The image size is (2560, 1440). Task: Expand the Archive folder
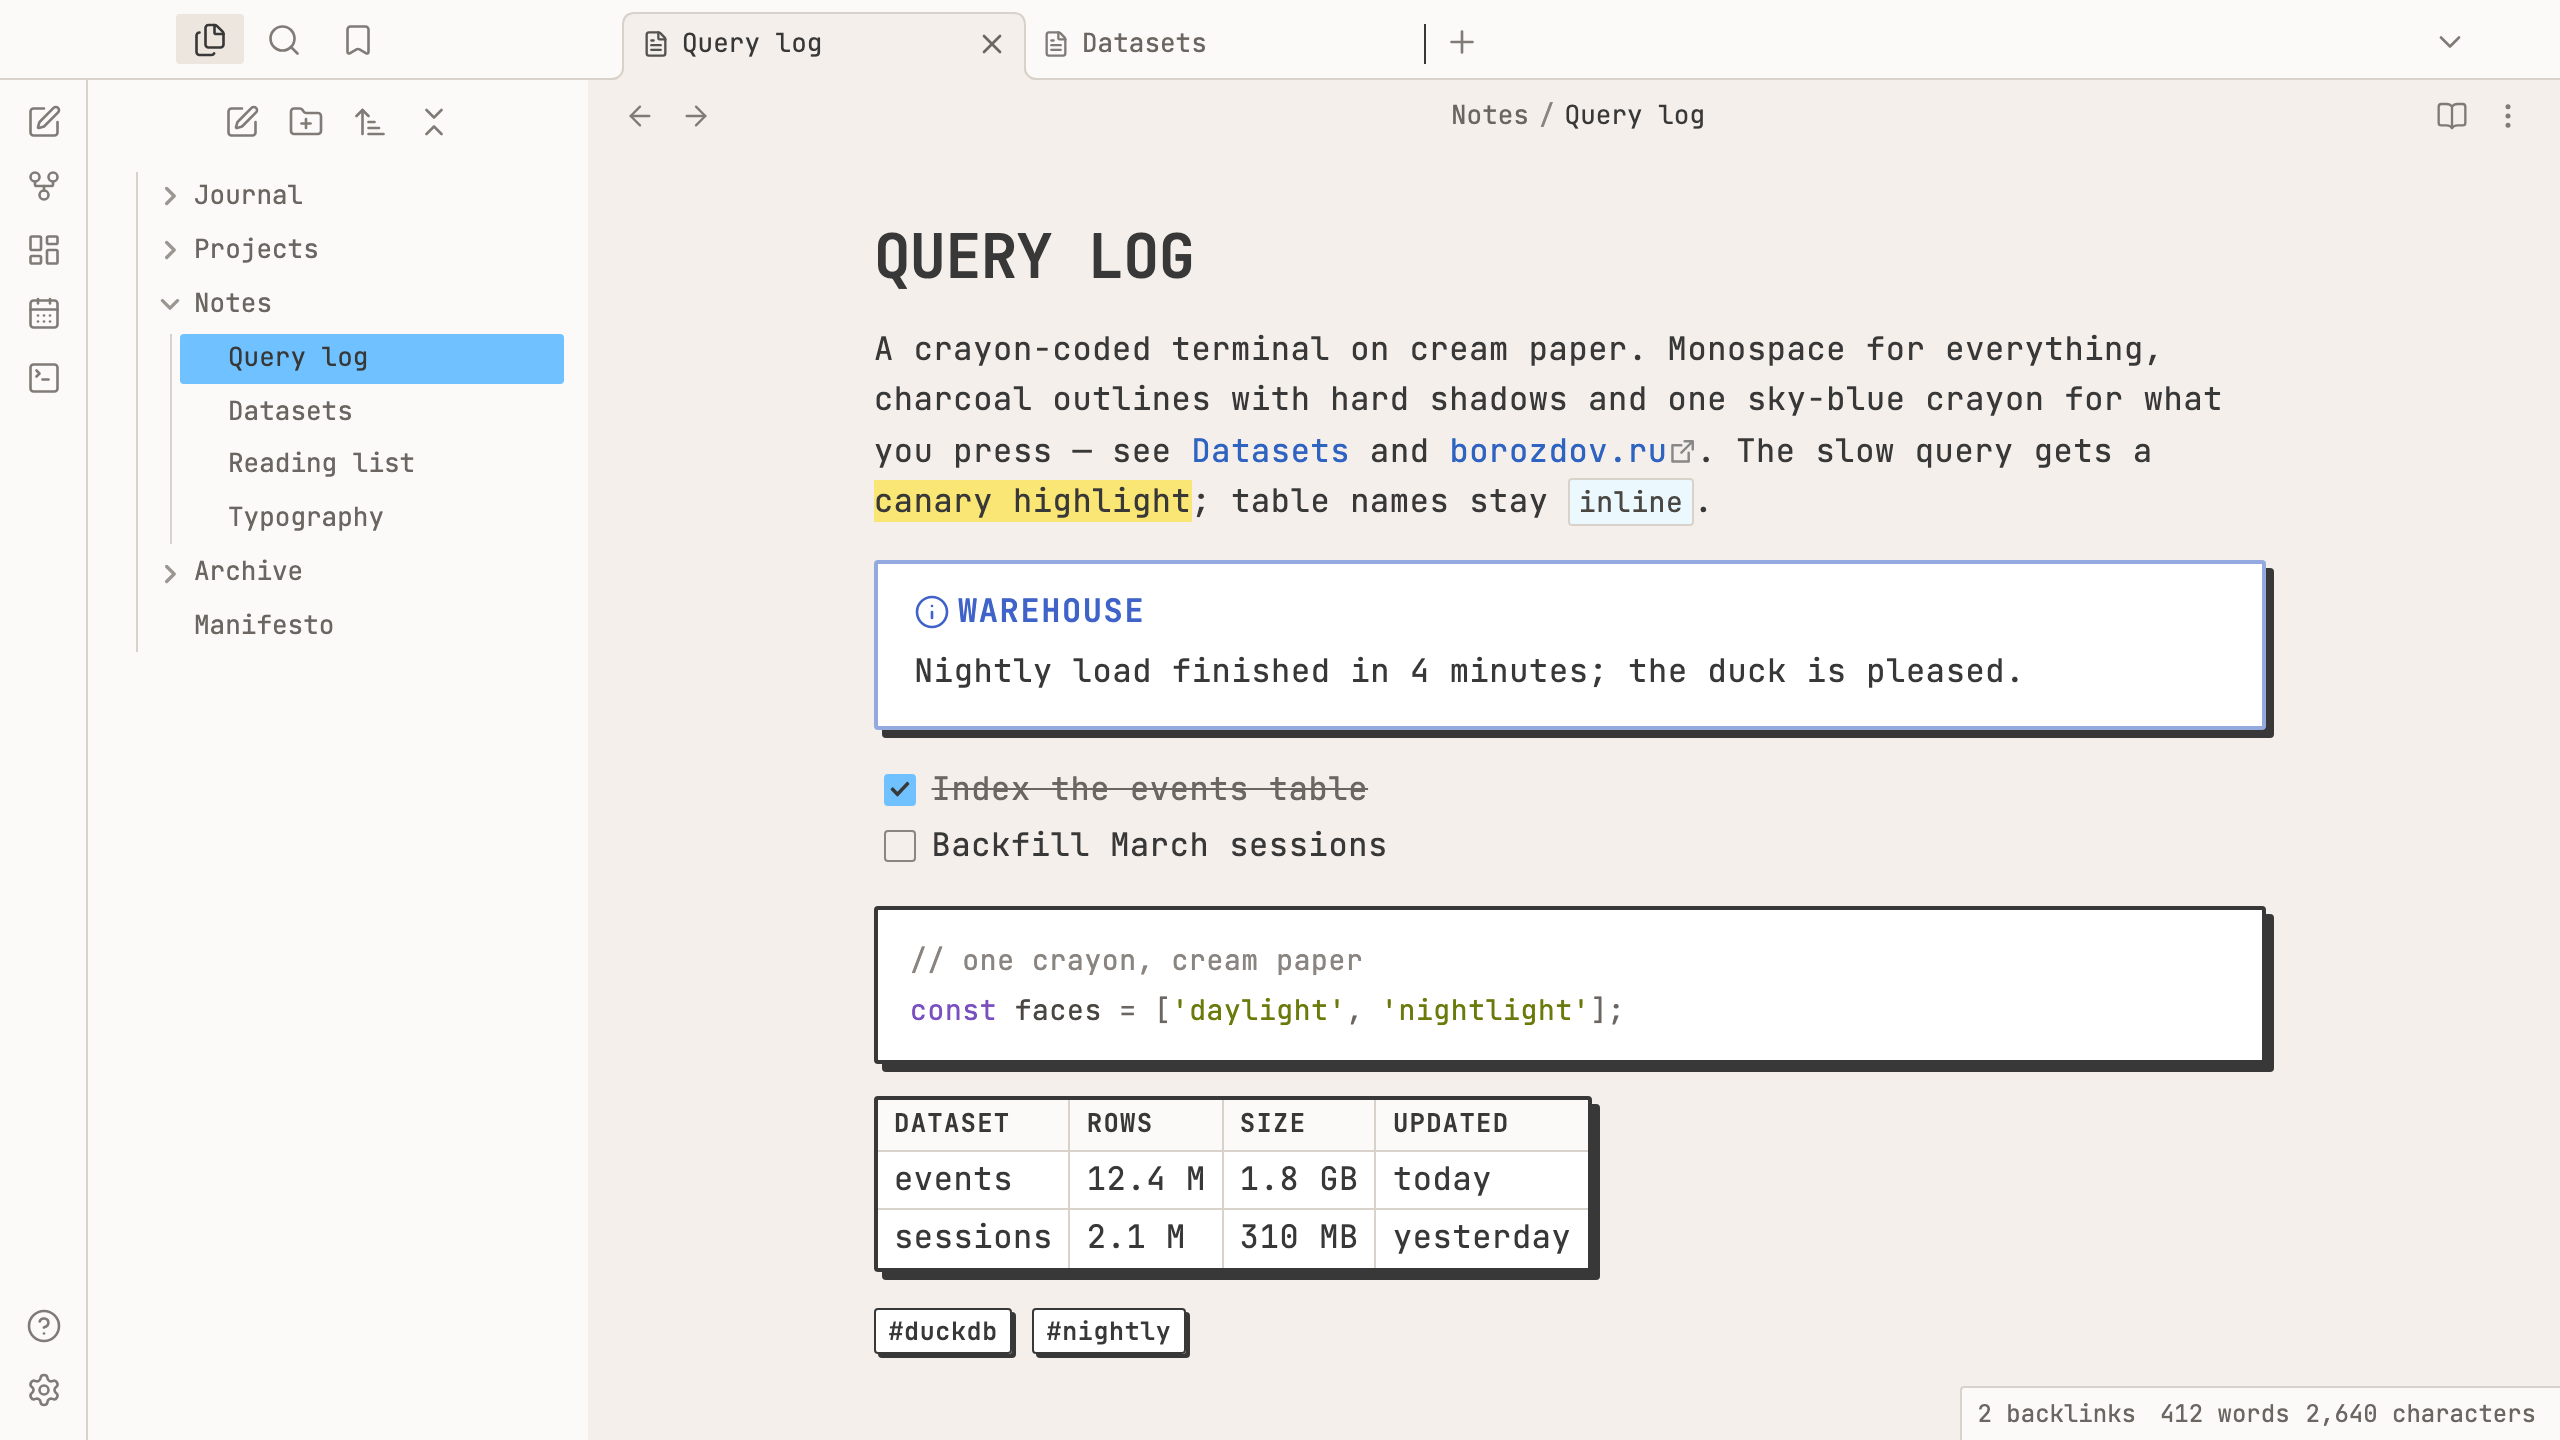[170, 573]
